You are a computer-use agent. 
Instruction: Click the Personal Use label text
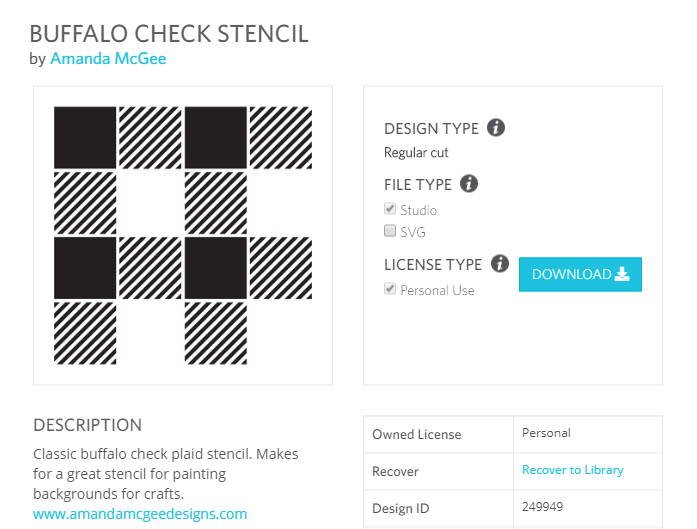click(437, 290)
